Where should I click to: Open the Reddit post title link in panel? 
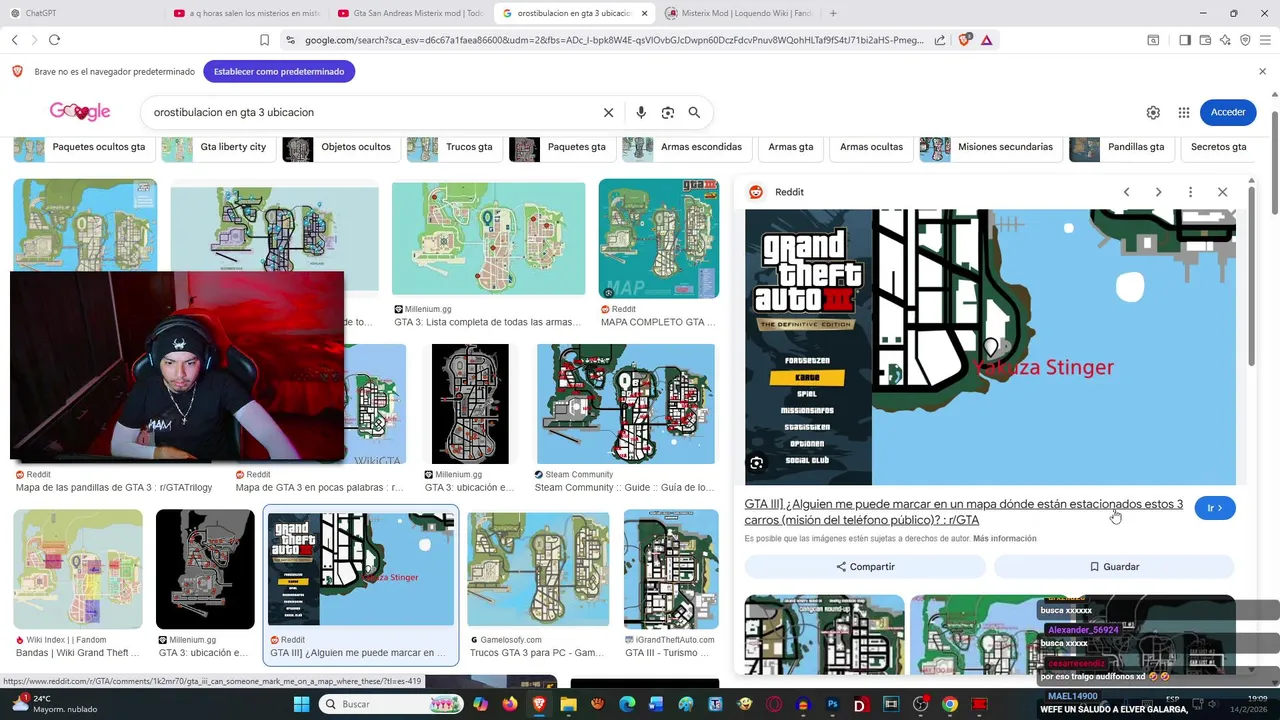963,512
